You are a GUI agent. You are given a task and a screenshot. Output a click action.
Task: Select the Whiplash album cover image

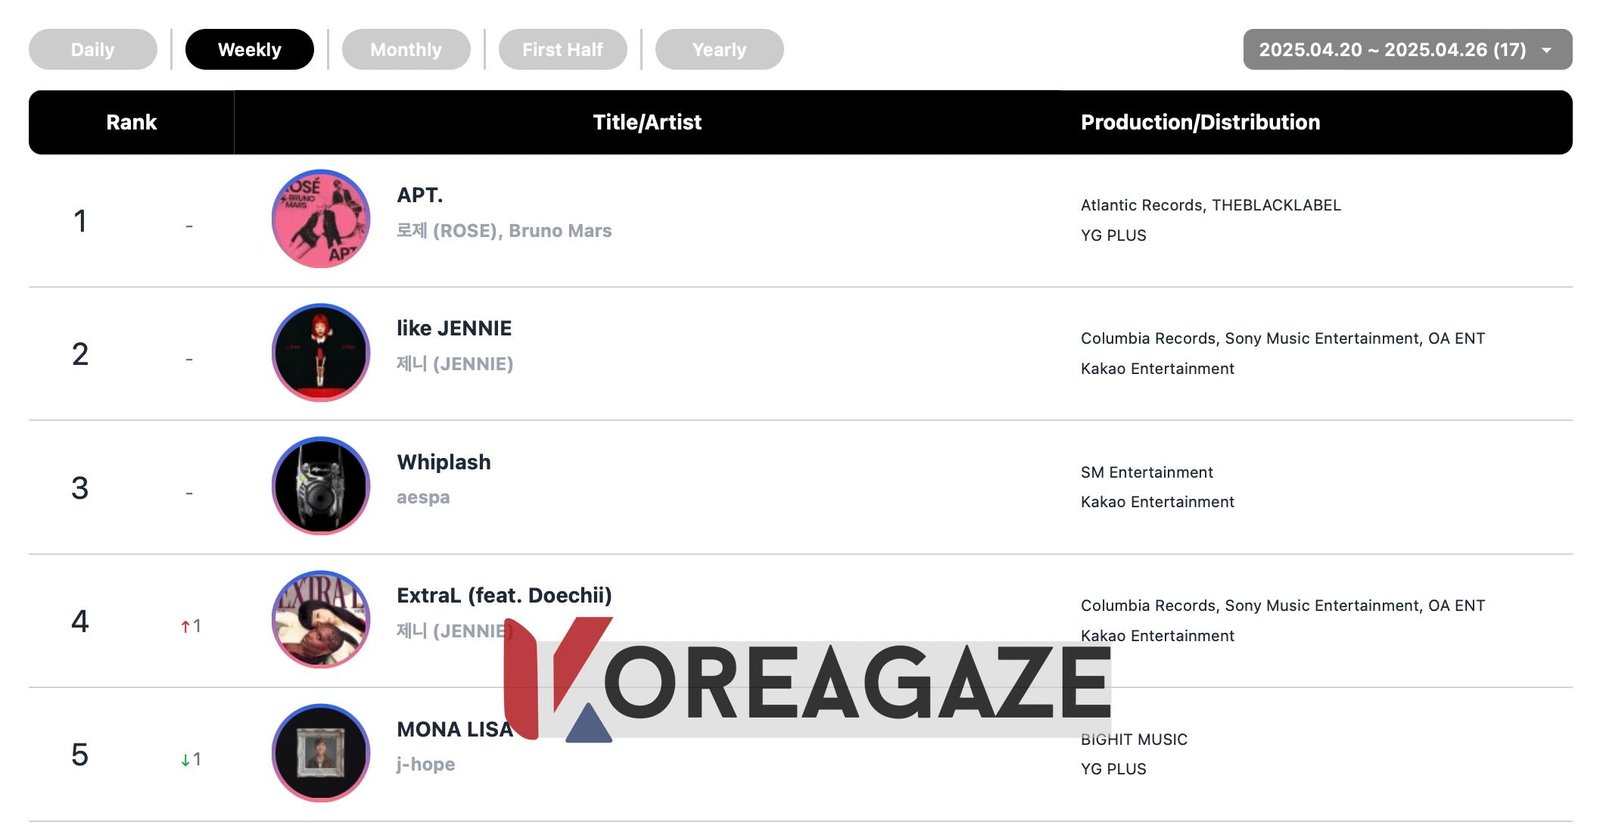click(x=321, y=486)
